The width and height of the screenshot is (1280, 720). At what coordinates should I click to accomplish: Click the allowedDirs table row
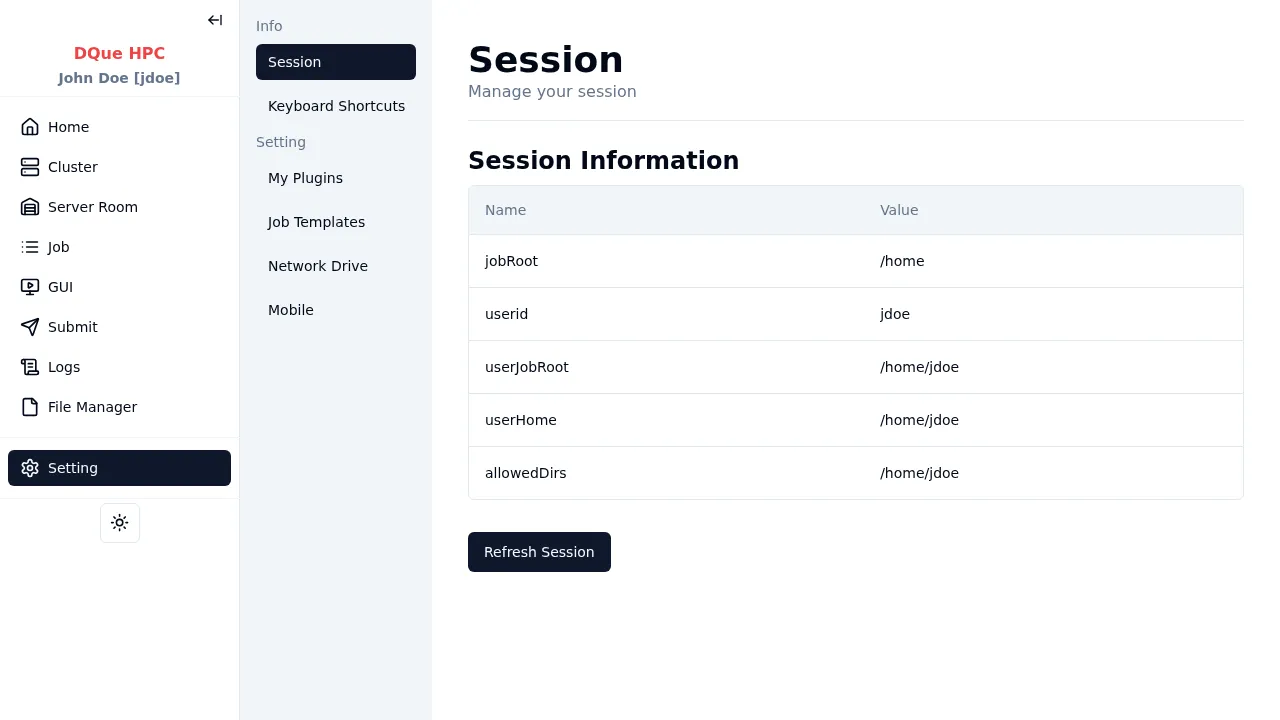click(x=855, y=473)
